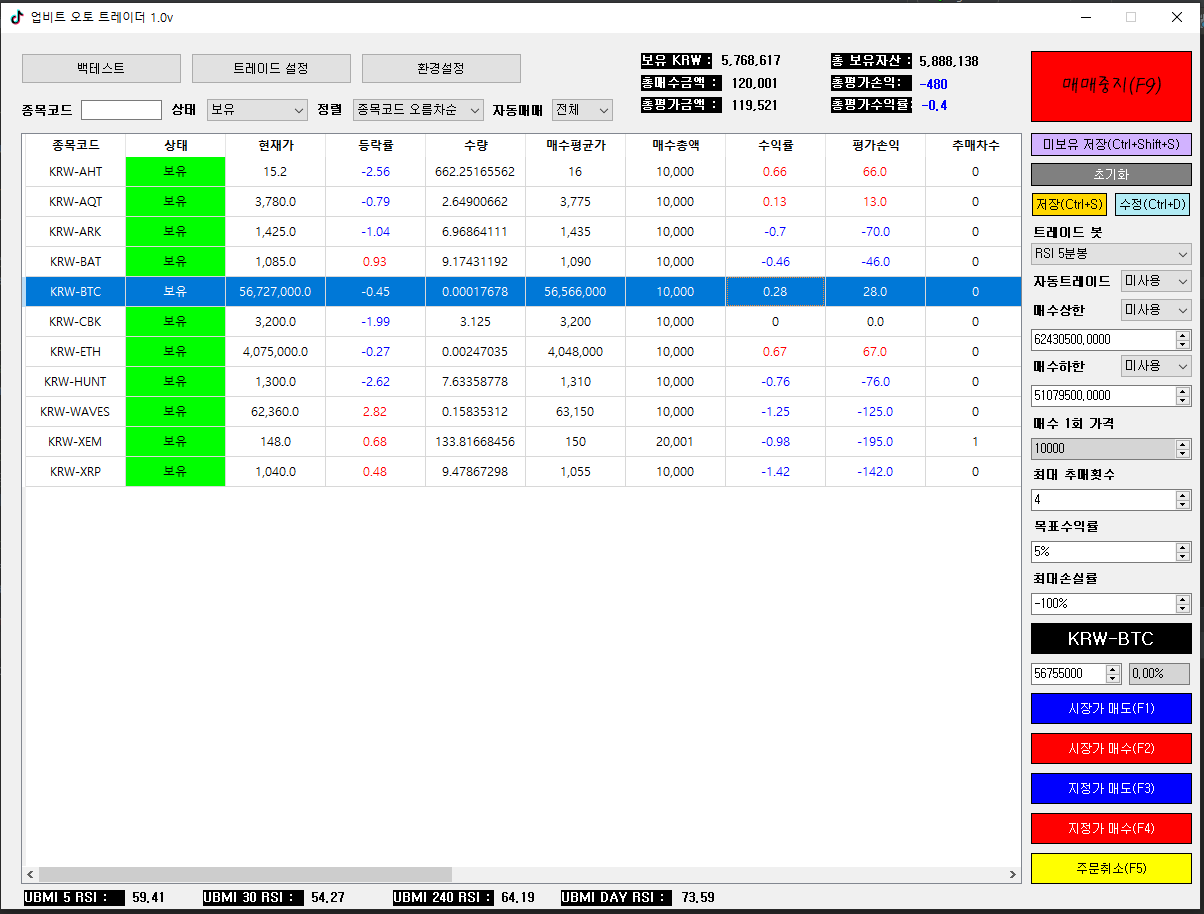The width and height of the screenshot is (1204, 914).
Task: Select the KRW-XRP row
Action: click(x=523, y=472)
